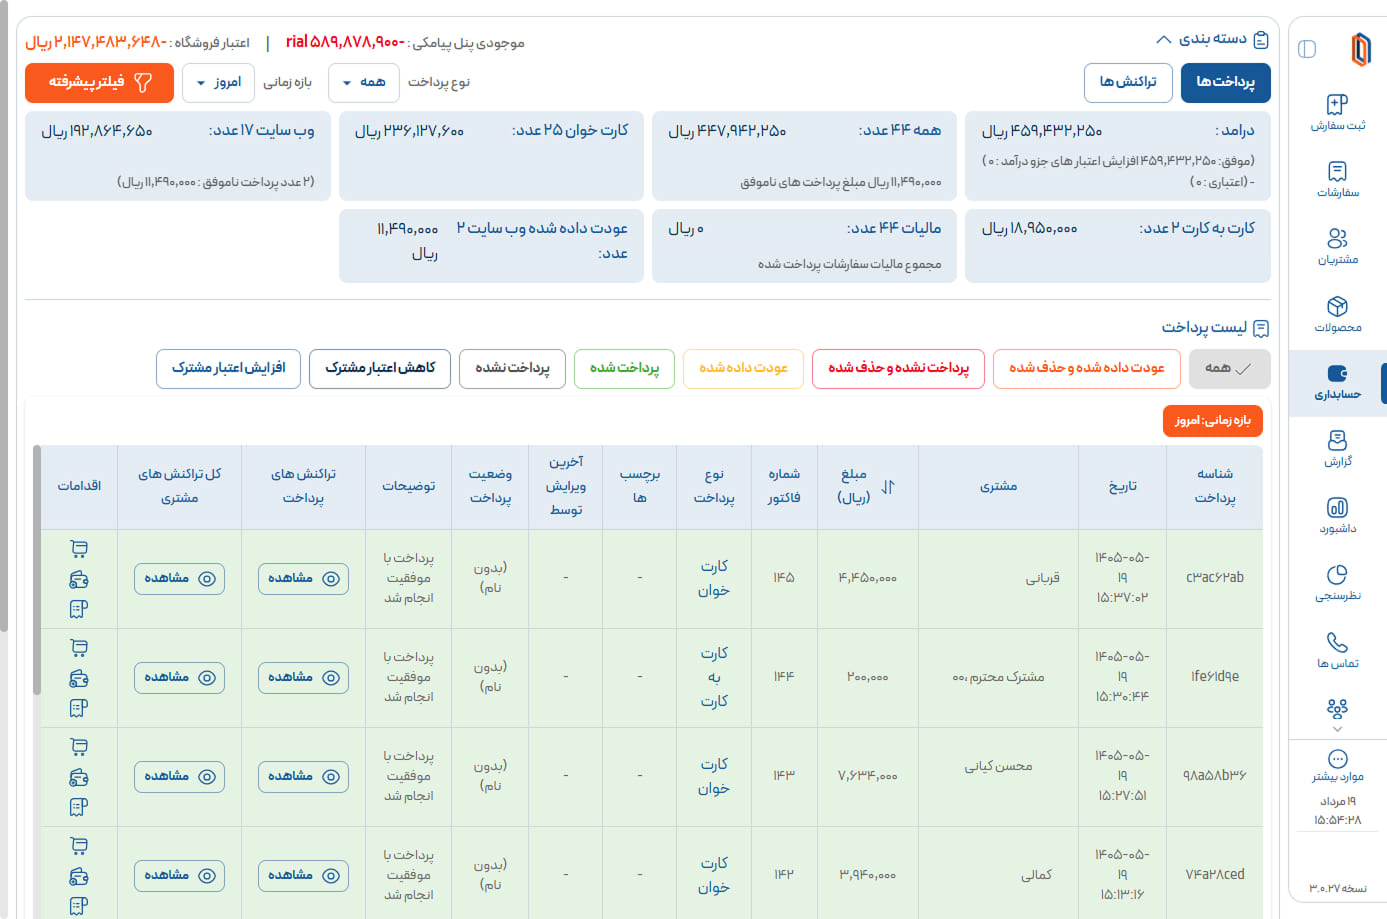Switch to پرداخت ها tab
Screen dimensions: 1387x919
[1226, 82]
